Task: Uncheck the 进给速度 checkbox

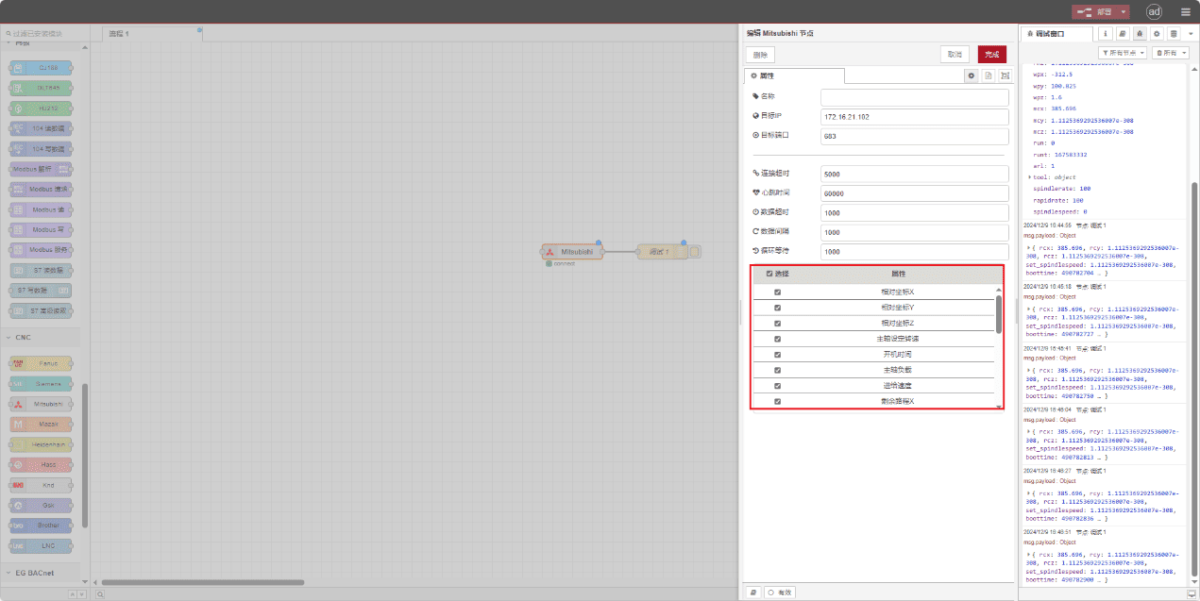Action: (777, 385)
